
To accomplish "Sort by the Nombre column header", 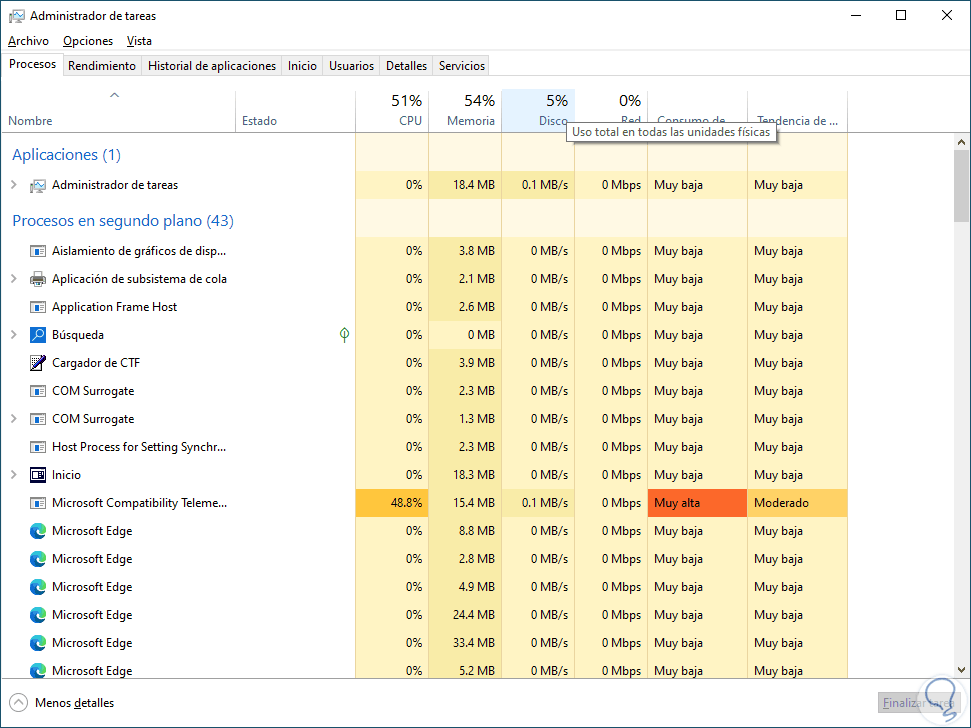I will [x=118, y=111].
